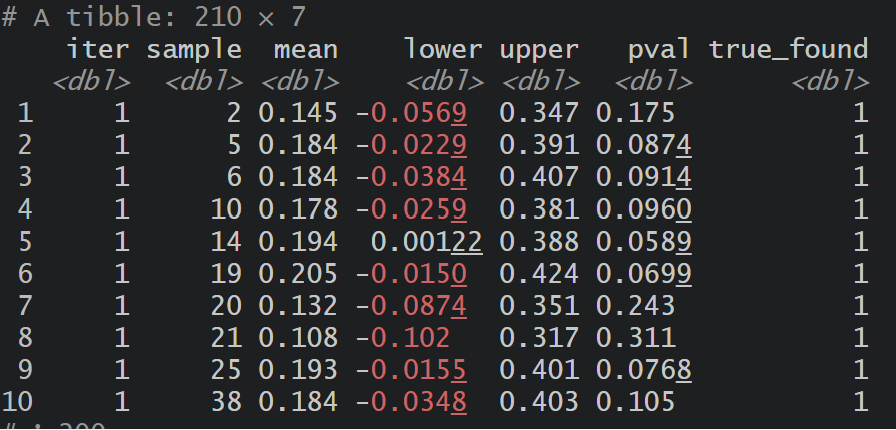The height and width of the screenshot is (430, 896).
Task: Click the upper value 0.317
Action: (x=539, y=339)
